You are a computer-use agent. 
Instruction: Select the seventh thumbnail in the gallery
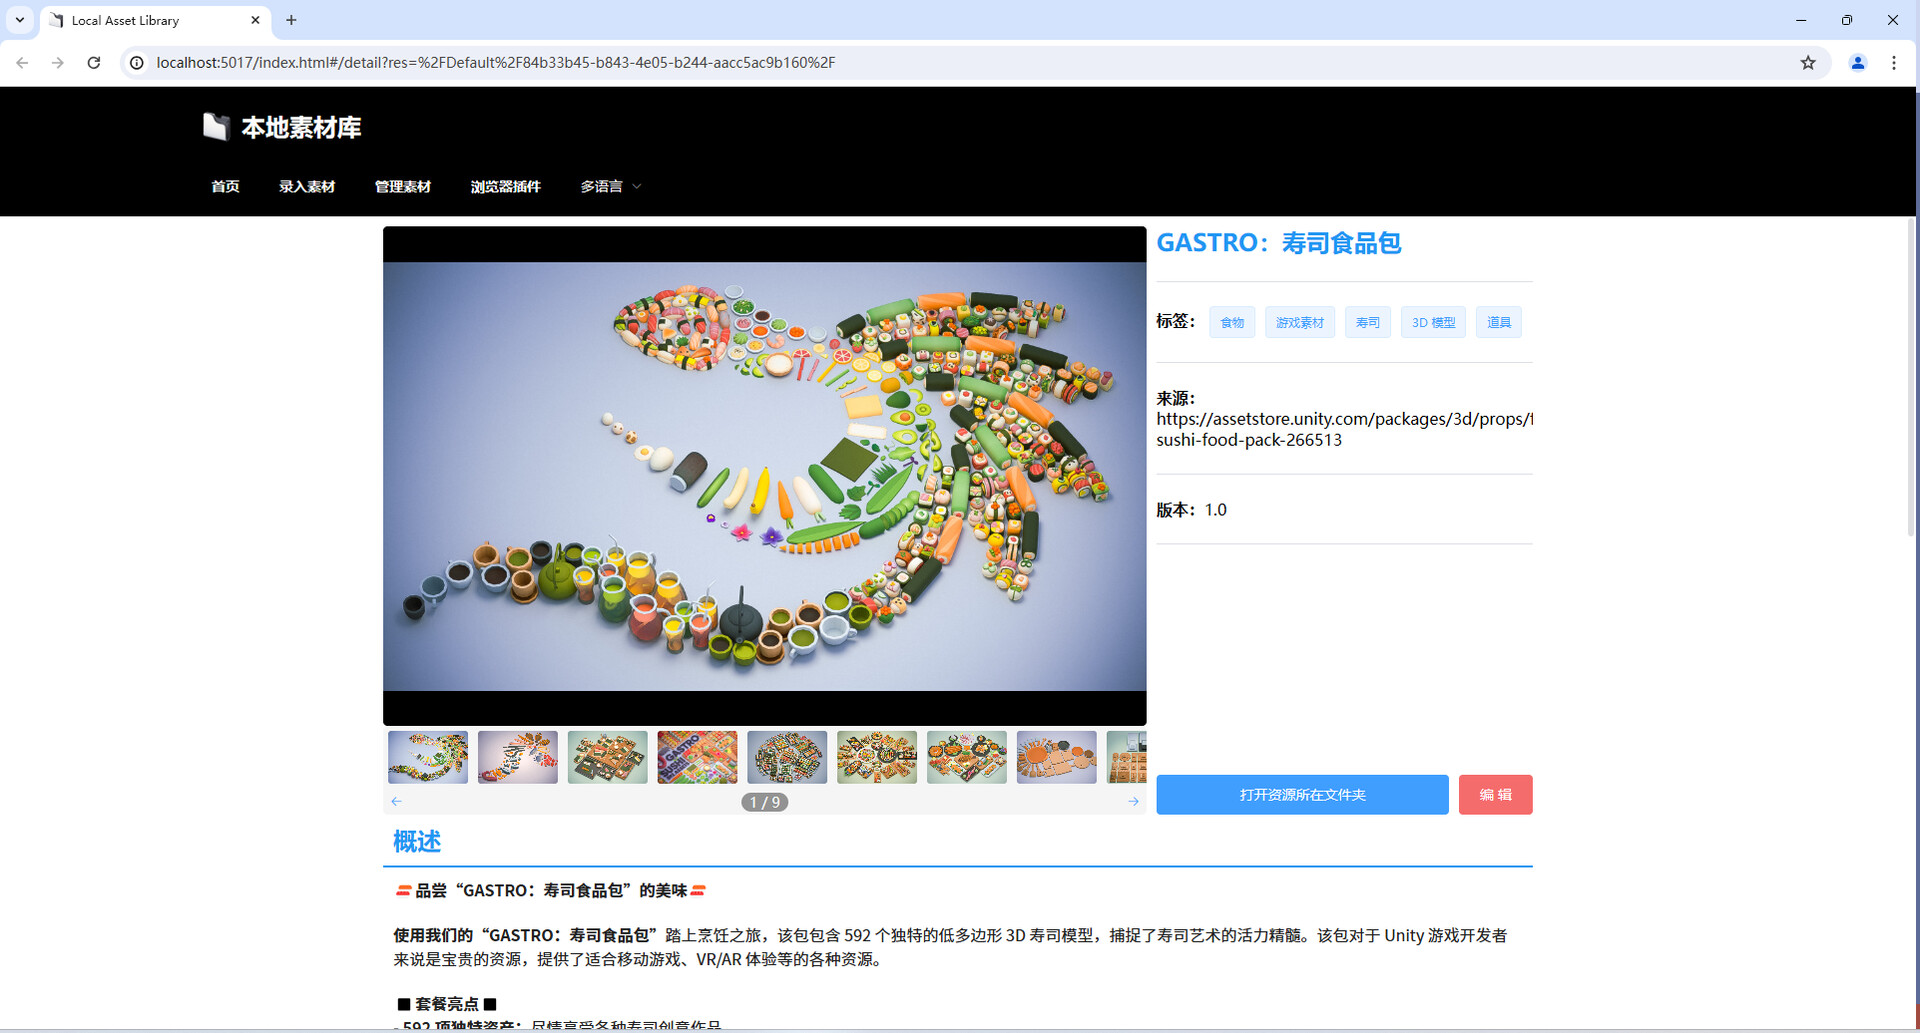[967, 757]
